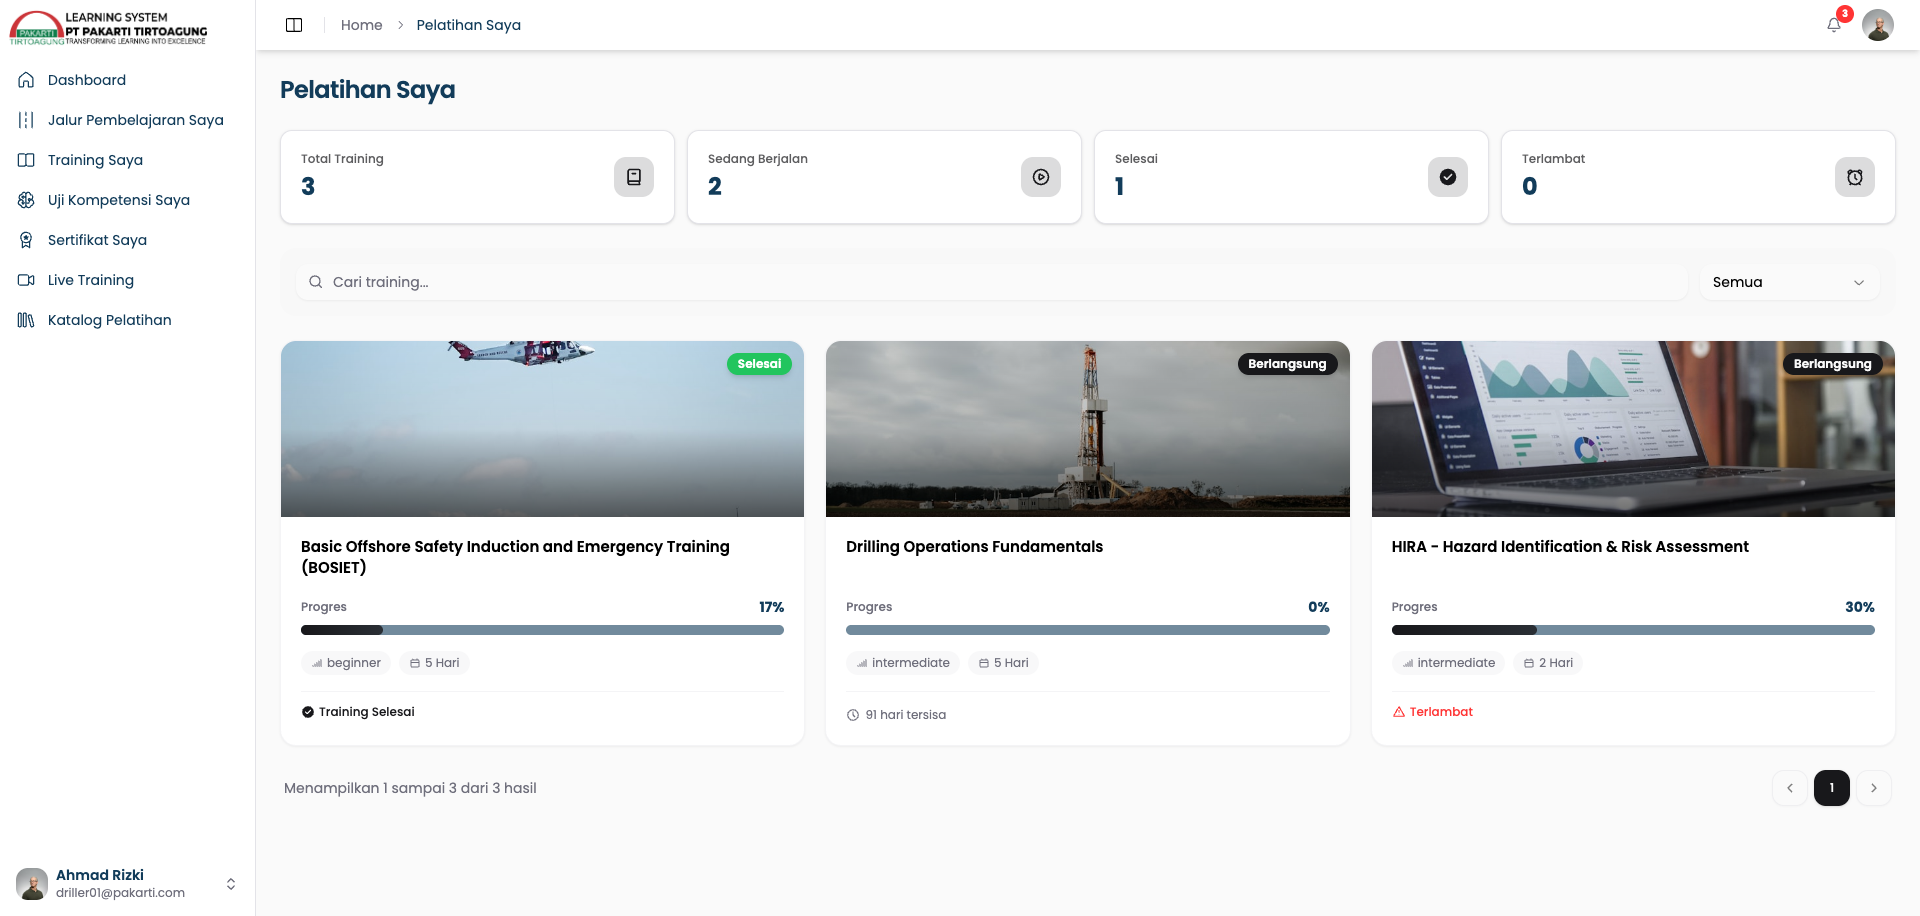This screenshot has width=1920, height=916.
Task: Click the HIRA 30% progress bar
Action: coord(1633,630)
